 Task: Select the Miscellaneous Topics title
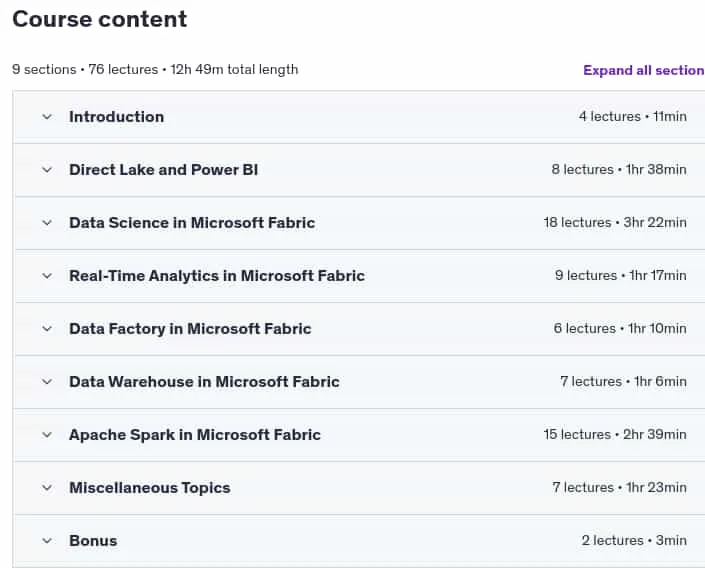click(150, 488)
